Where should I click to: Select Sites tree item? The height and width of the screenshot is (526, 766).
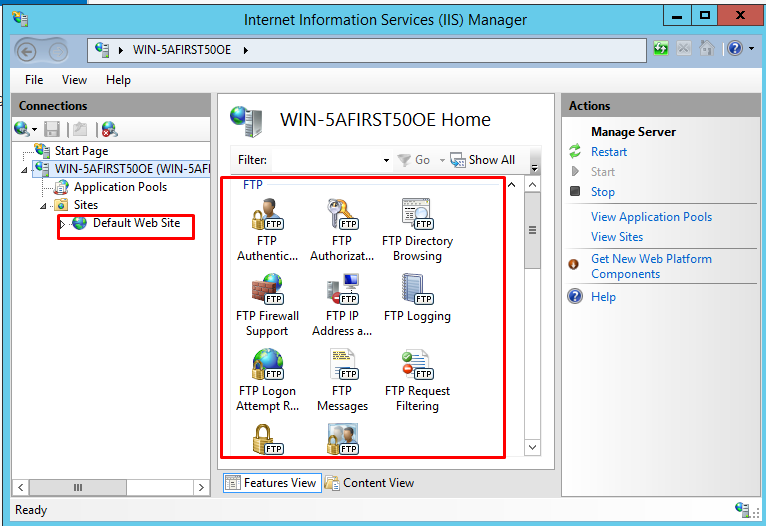point(85,205)
